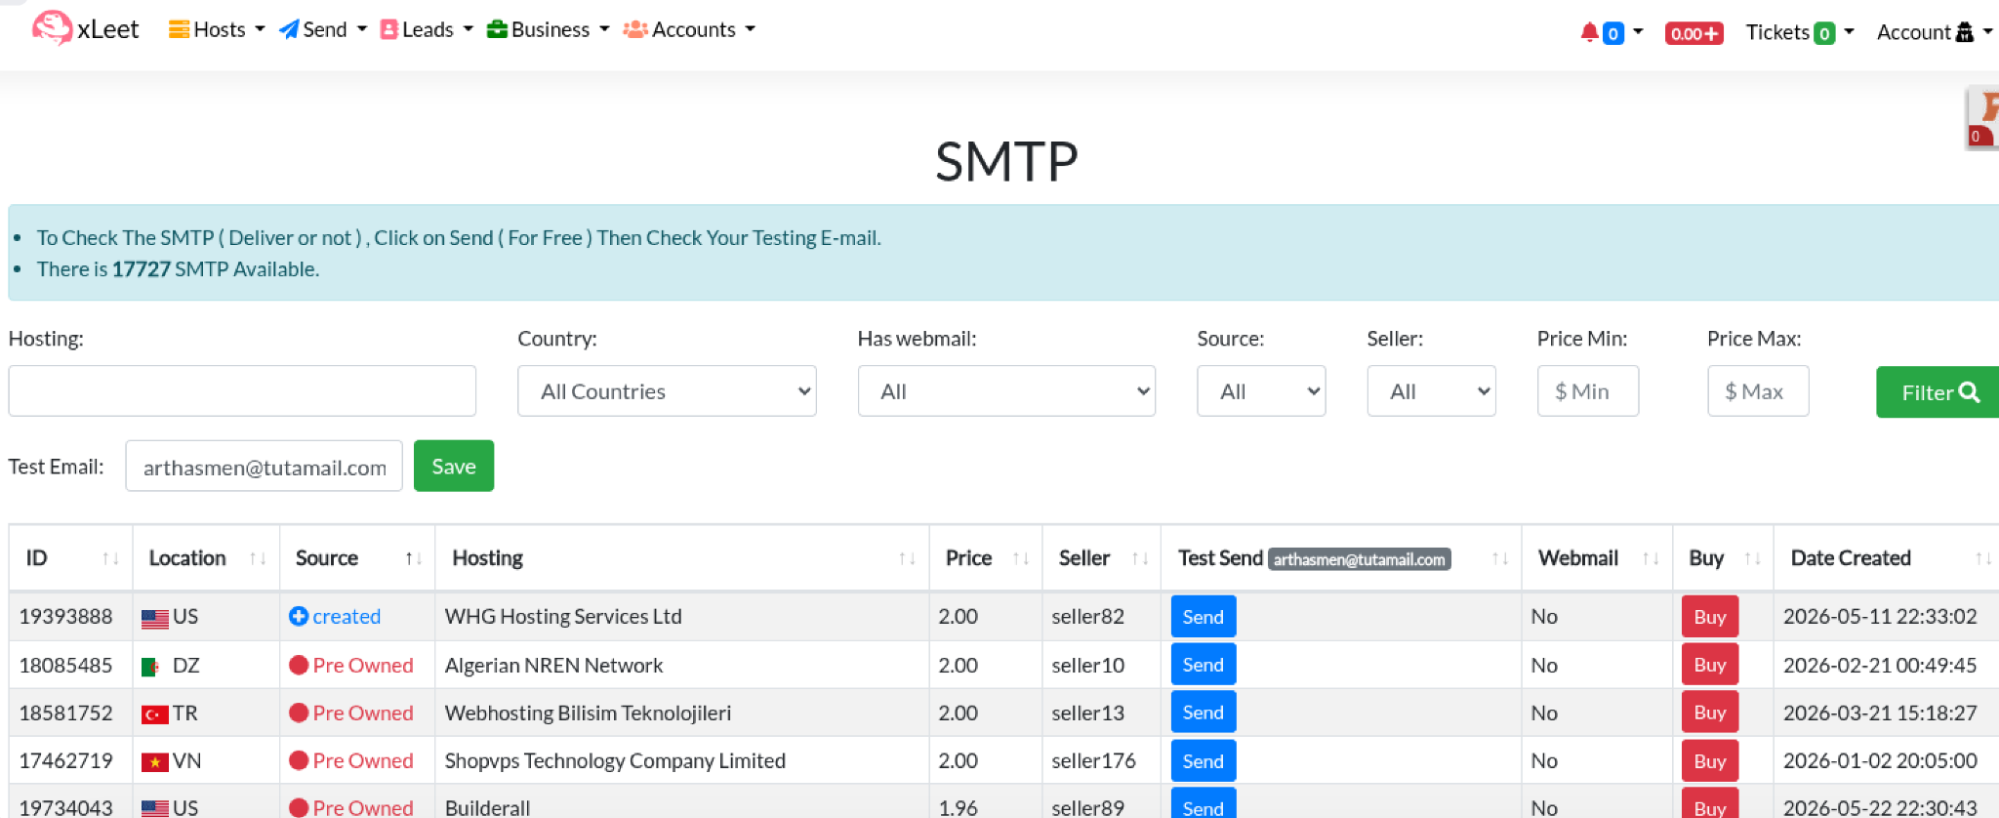Buy the Webhosting Bilisim Teknolojileri SMTP
Image resolution: width=1999 pixels, height=818 pixels.
1710,713
